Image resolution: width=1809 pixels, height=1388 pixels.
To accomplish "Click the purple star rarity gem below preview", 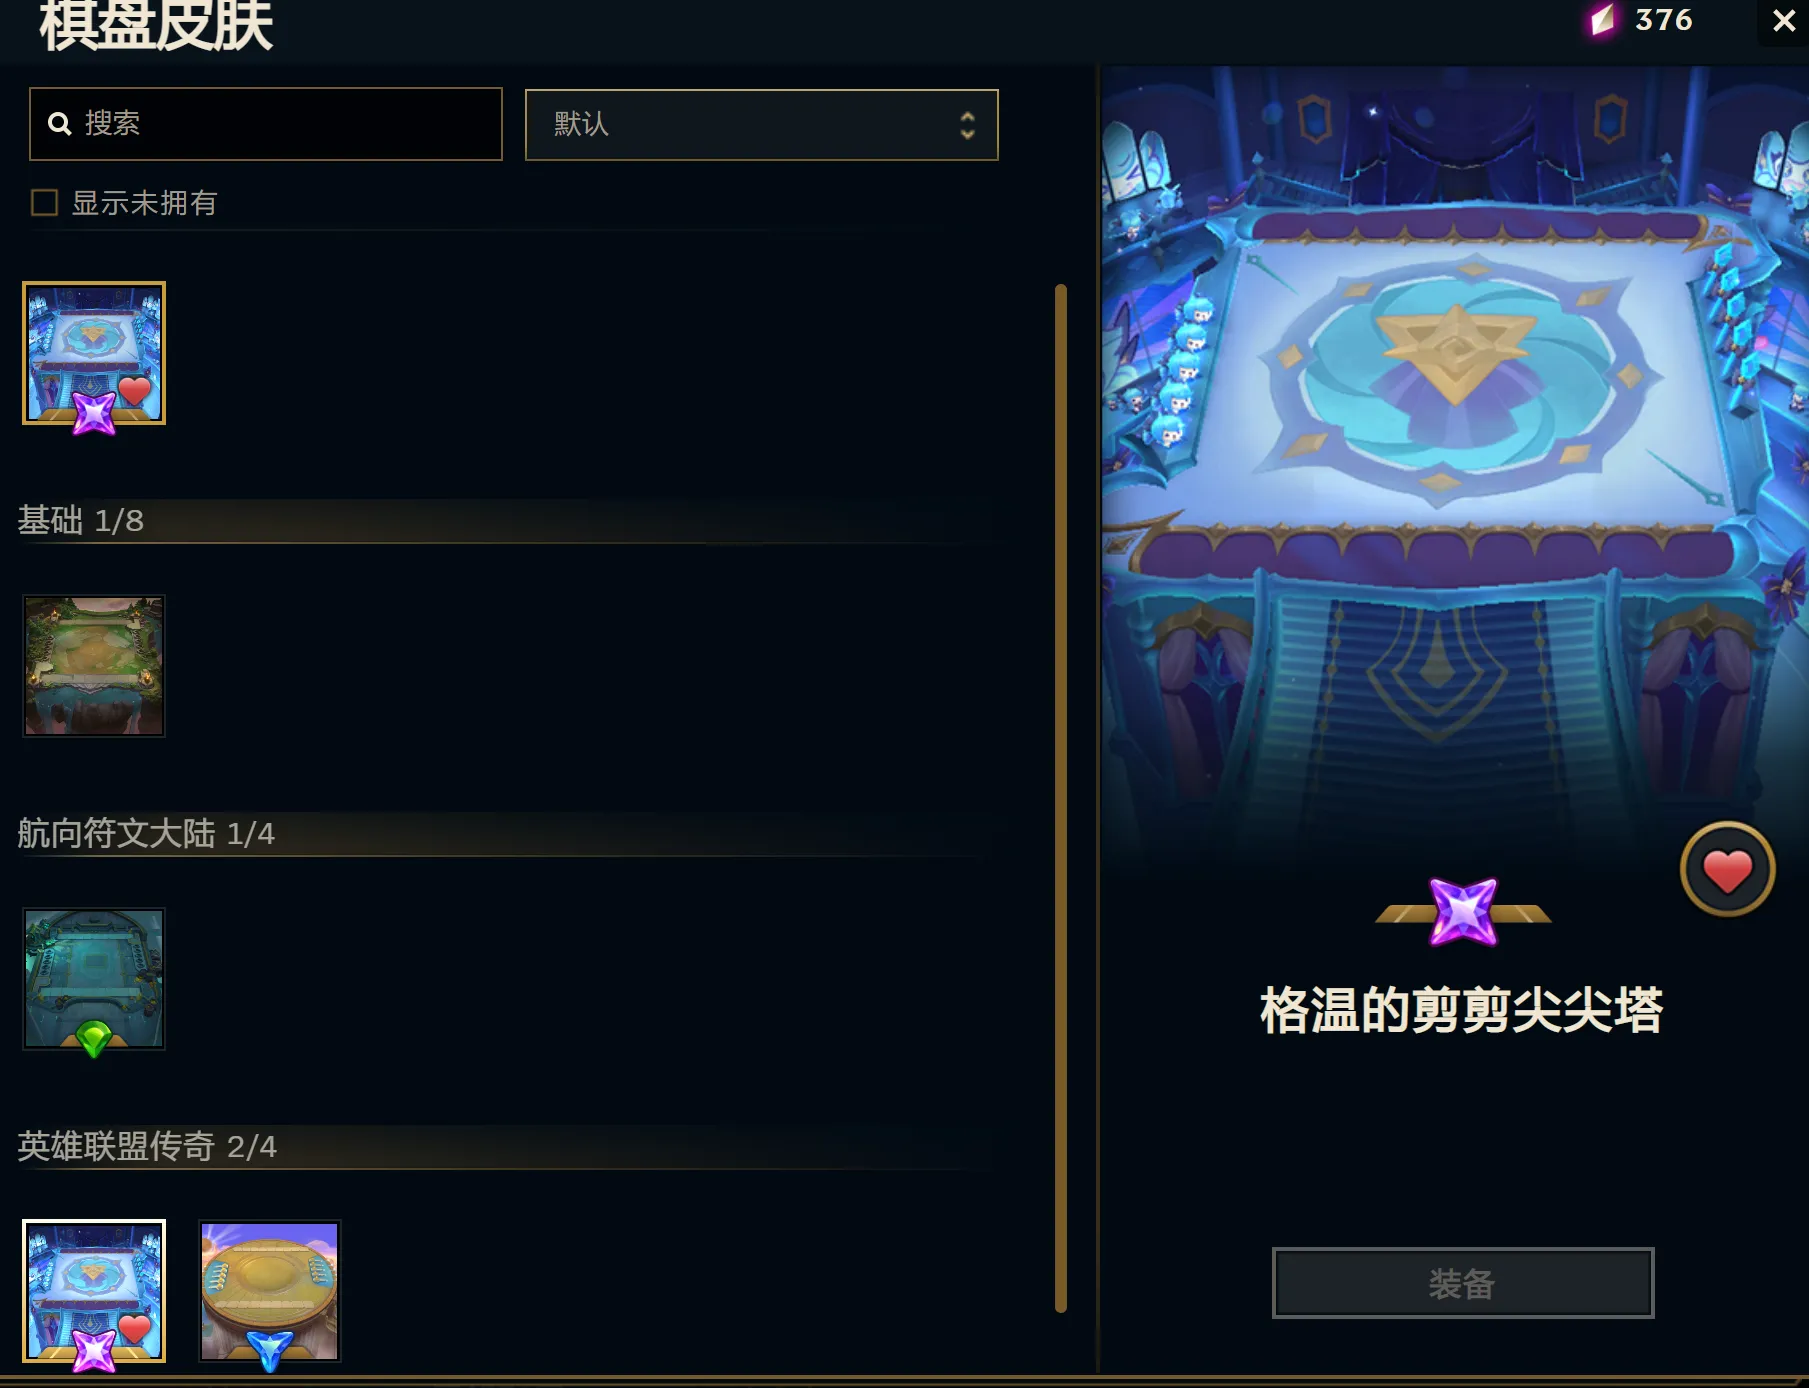I will pyautogui.click(x=1463, y=911).
